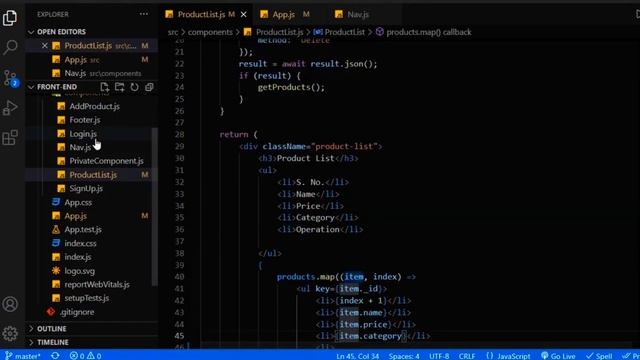Open ProductList.js in file tree
This screenshot has width=640, height=360.
[93, 175]
